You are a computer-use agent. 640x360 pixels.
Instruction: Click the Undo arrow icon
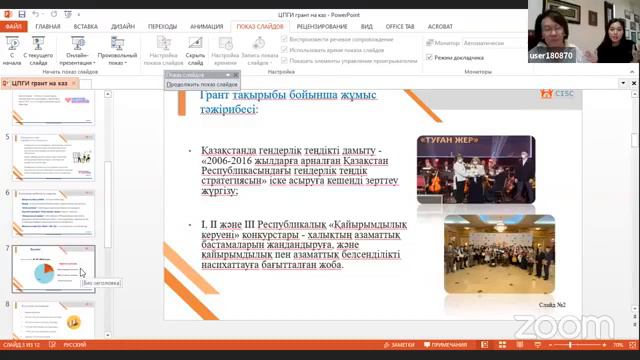click(36, 14)
